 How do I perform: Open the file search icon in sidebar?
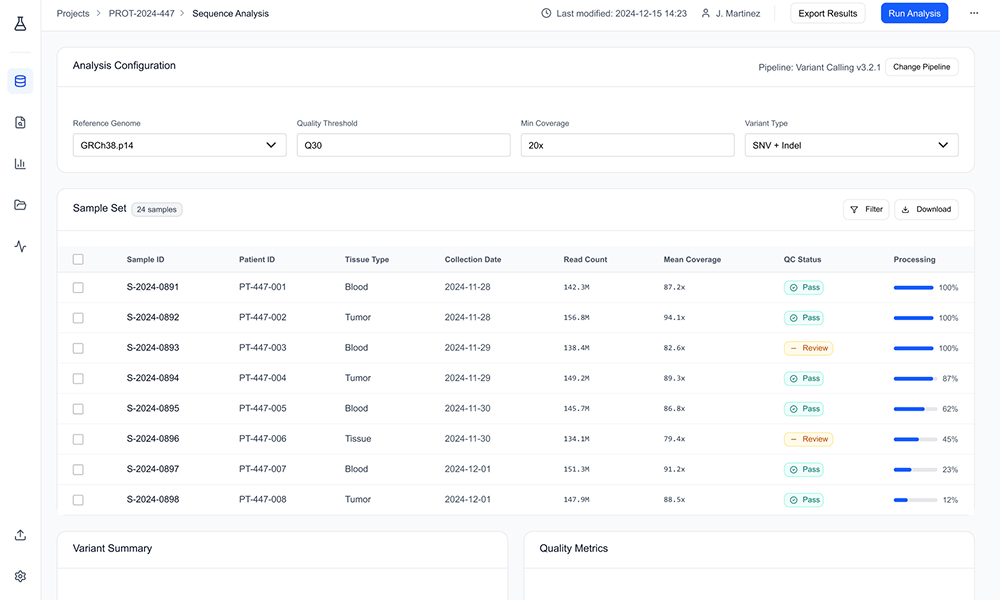20,123
